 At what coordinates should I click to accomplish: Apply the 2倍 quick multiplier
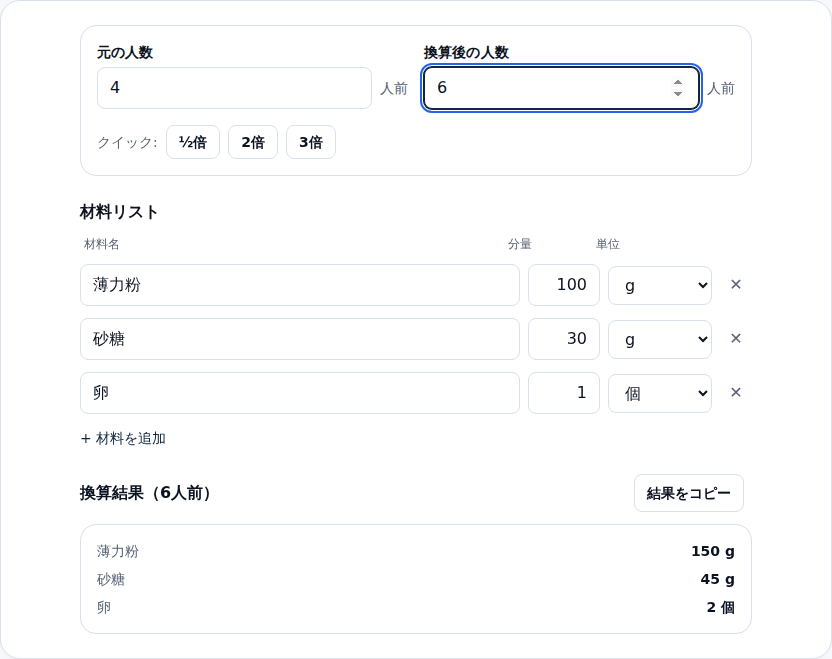253,142
